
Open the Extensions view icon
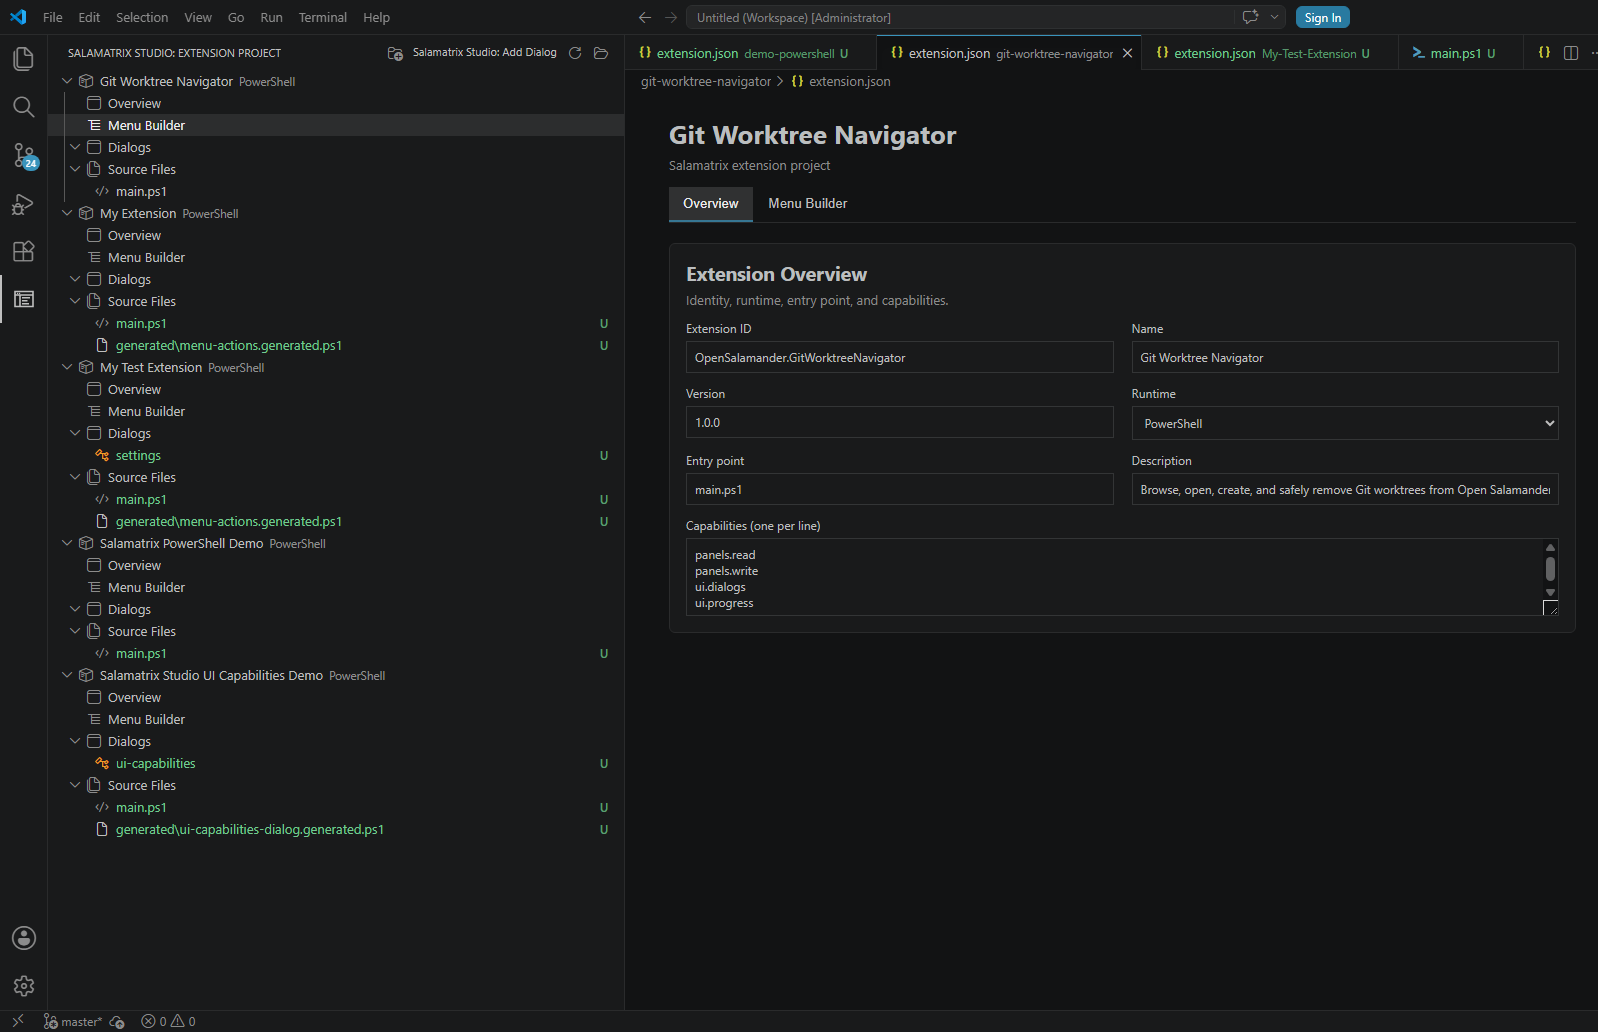click(x=23, y=251)
